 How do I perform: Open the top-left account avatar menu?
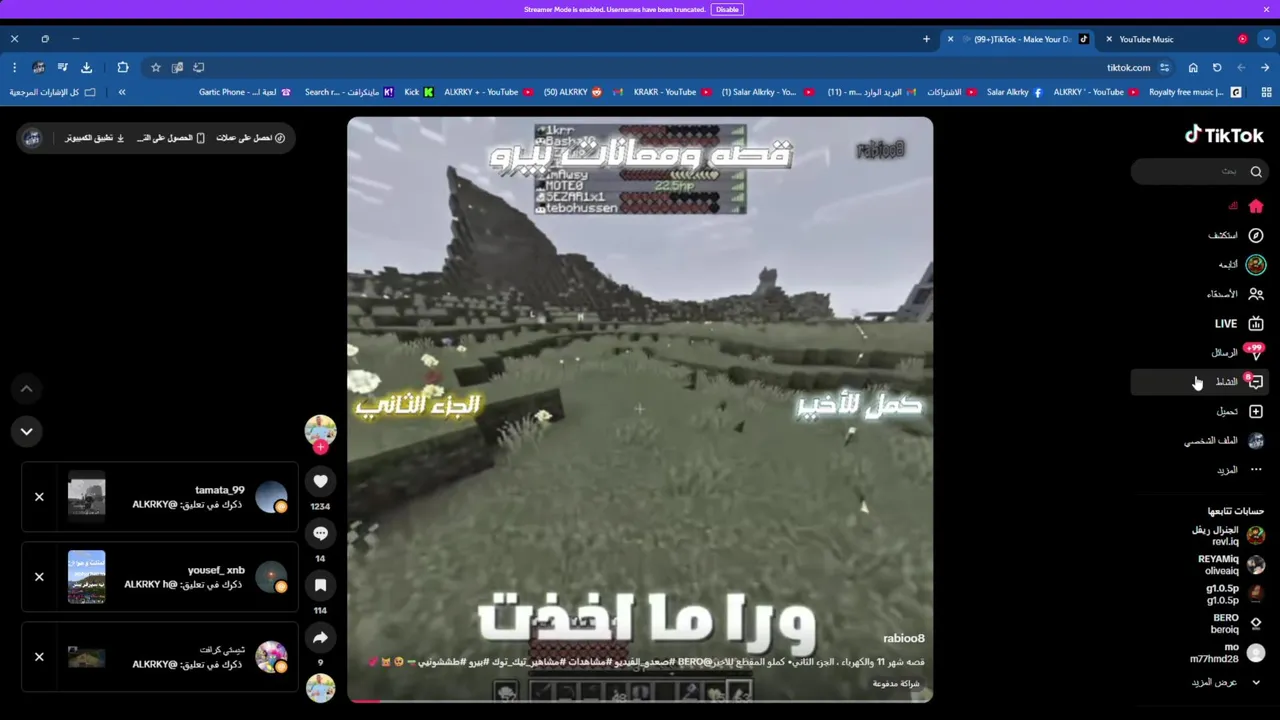coord(32,138)
